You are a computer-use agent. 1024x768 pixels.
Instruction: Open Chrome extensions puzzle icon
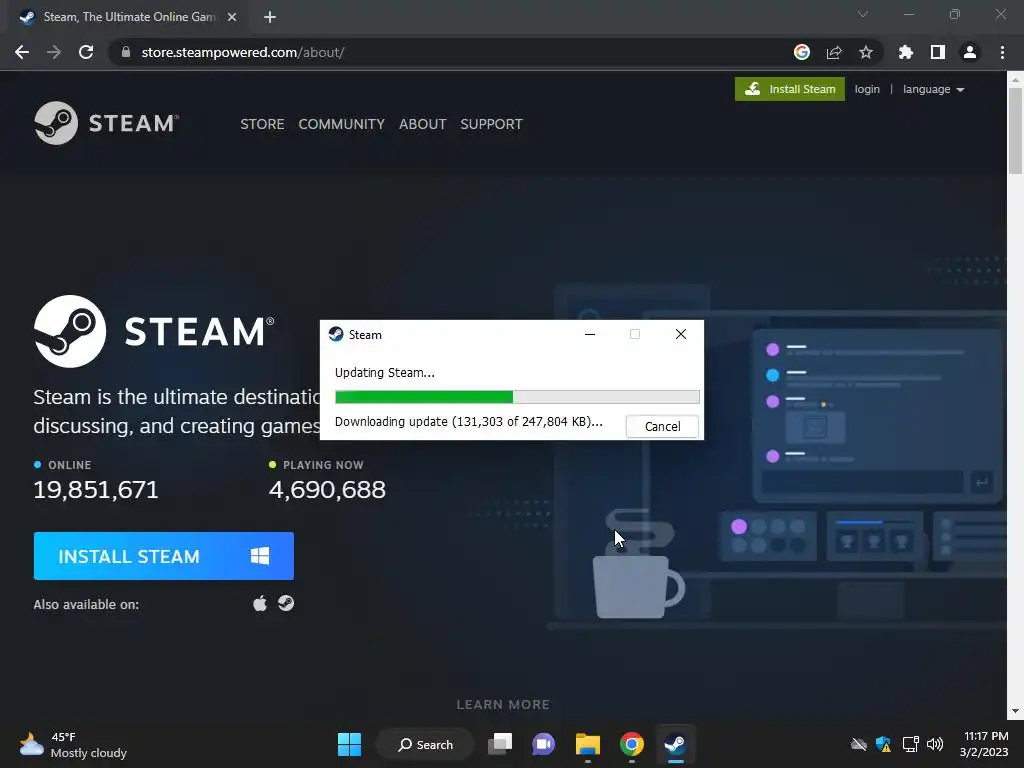[906, 52]
